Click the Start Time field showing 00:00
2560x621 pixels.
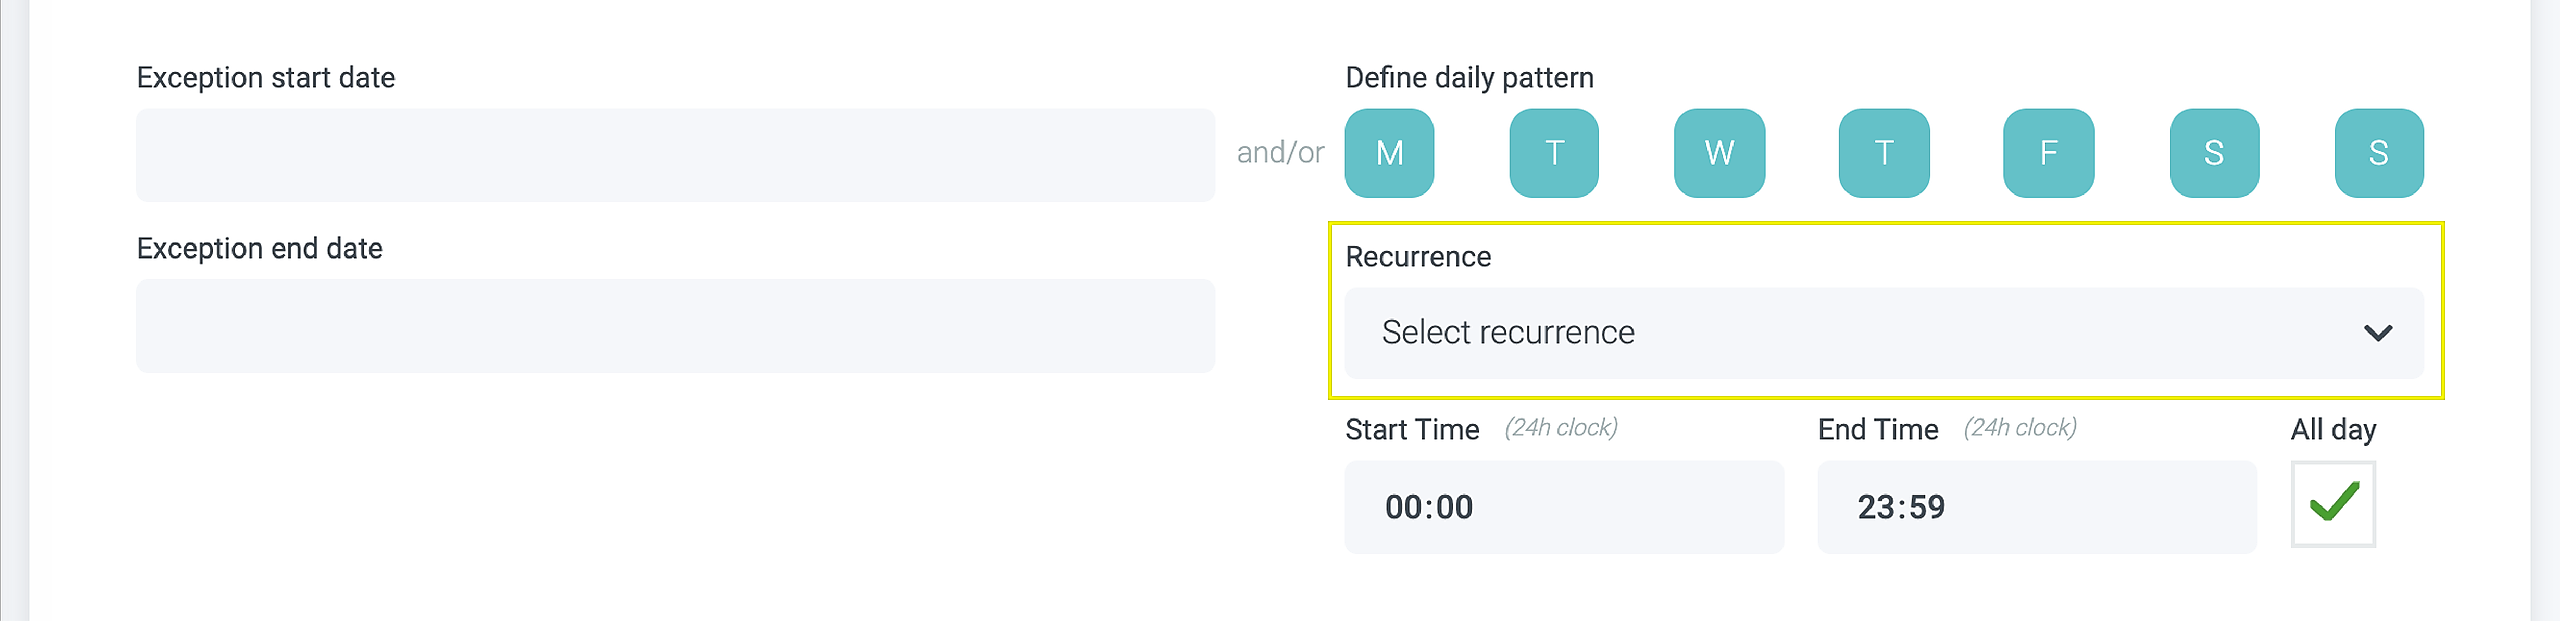click(1563, 507)
